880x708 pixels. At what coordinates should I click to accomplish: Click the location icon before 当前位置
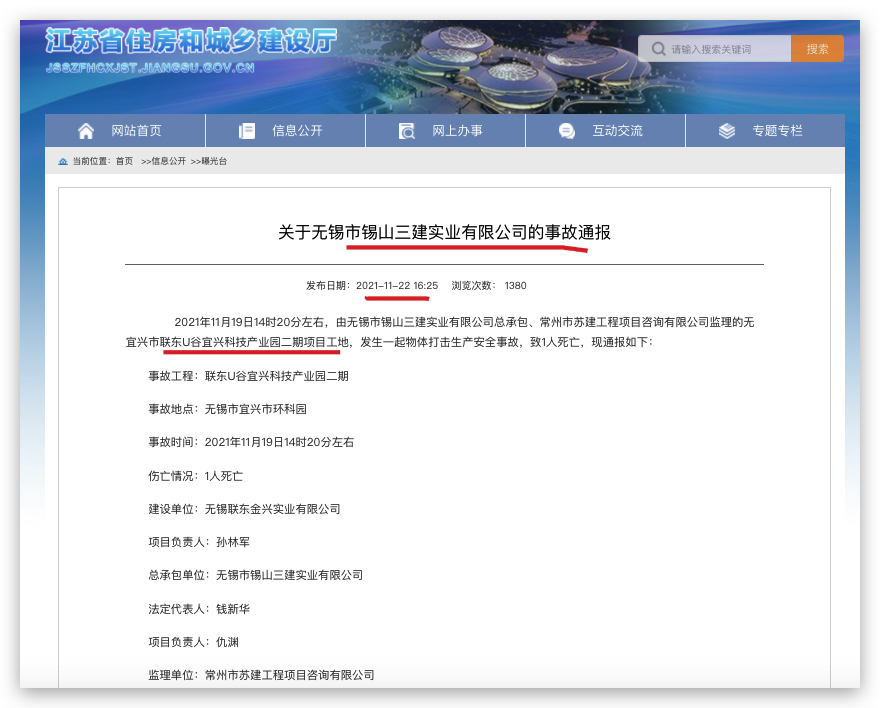pos(63,161)
